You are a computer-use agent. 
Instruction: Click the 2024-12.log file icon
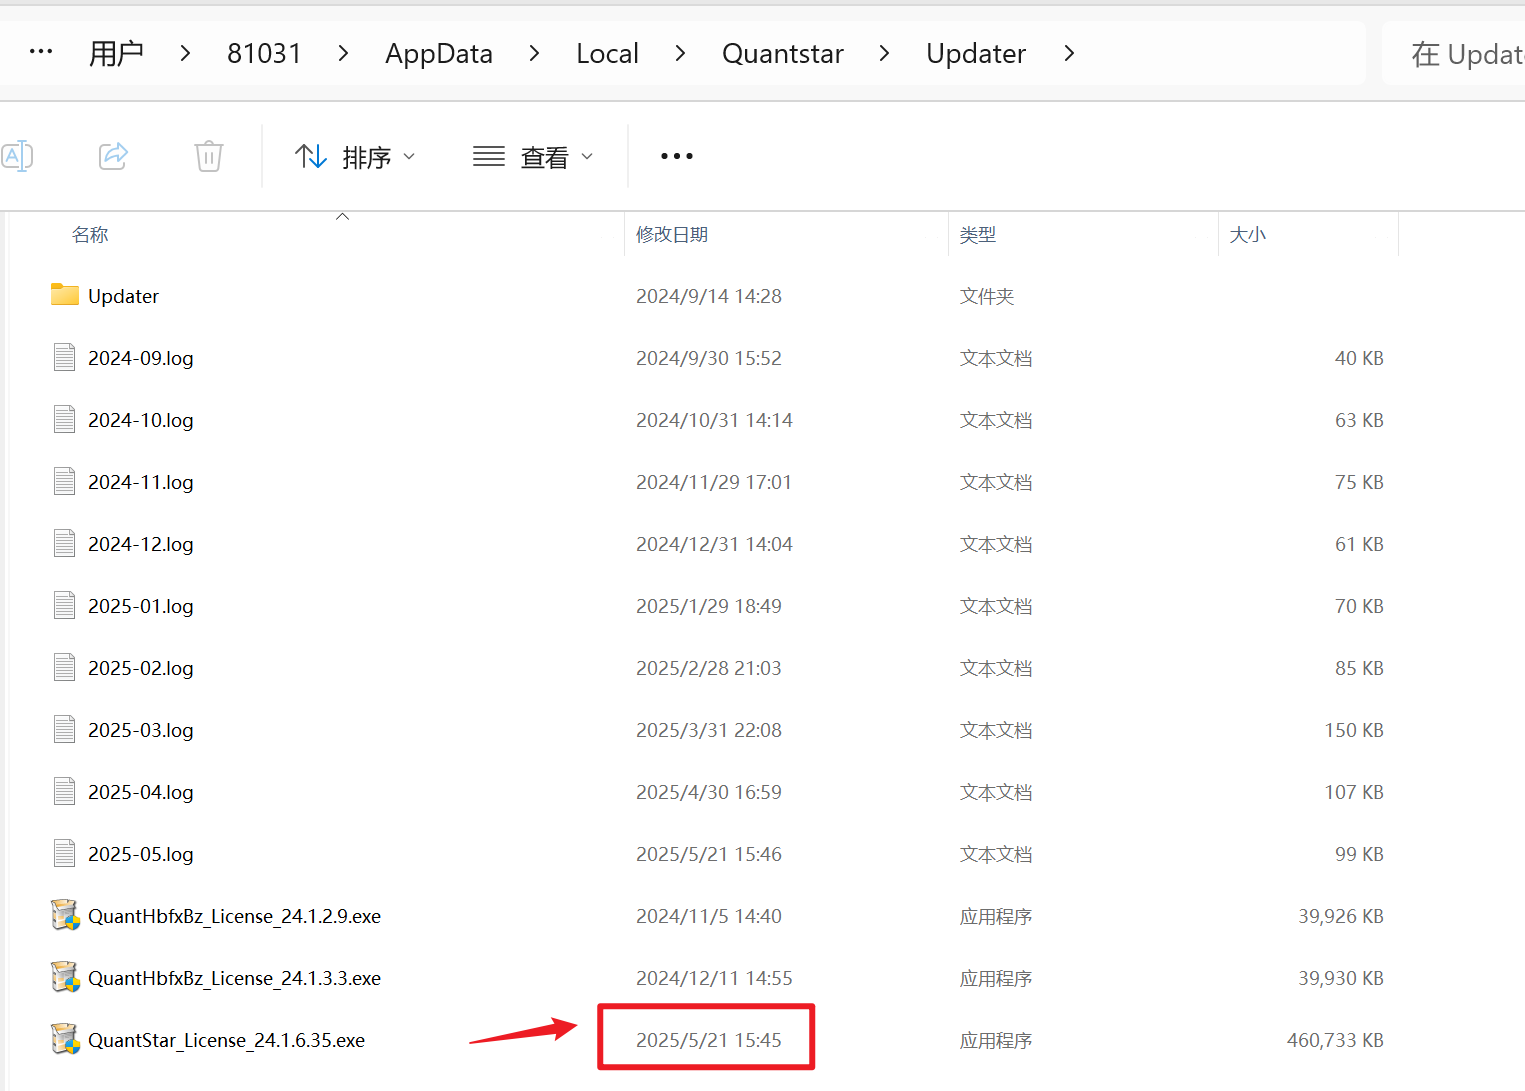coord(64,543)
